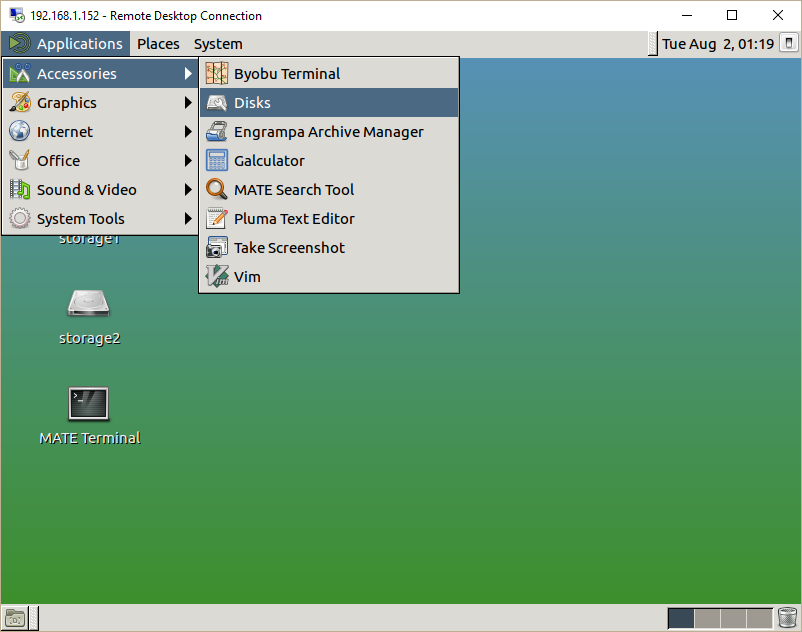Click the MATE Search Tool magnifier icon

click(216, 190)
